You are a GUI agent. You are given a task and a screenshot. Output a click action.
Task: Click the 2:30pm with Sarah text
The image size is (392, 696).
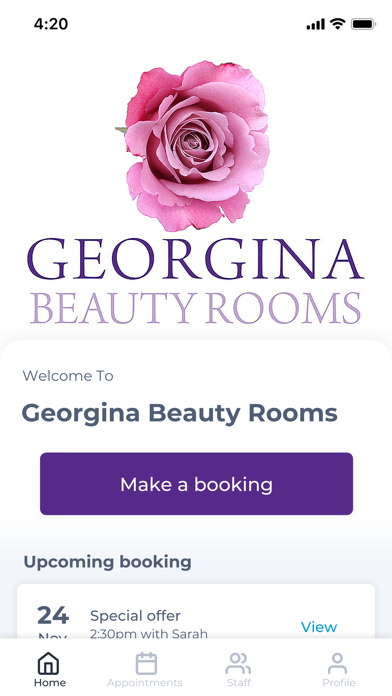pos(149,634)
